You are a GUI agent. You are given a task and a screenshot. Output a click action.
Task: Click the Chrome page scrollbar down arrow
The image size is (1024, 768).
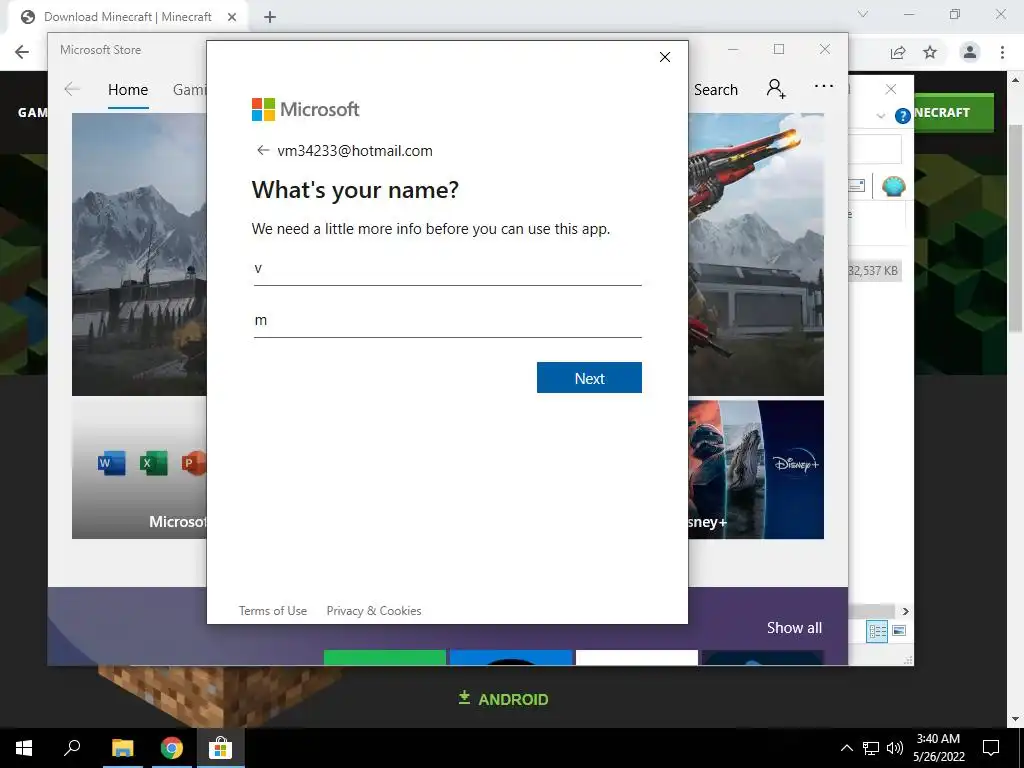click(x=1016, y=719)
